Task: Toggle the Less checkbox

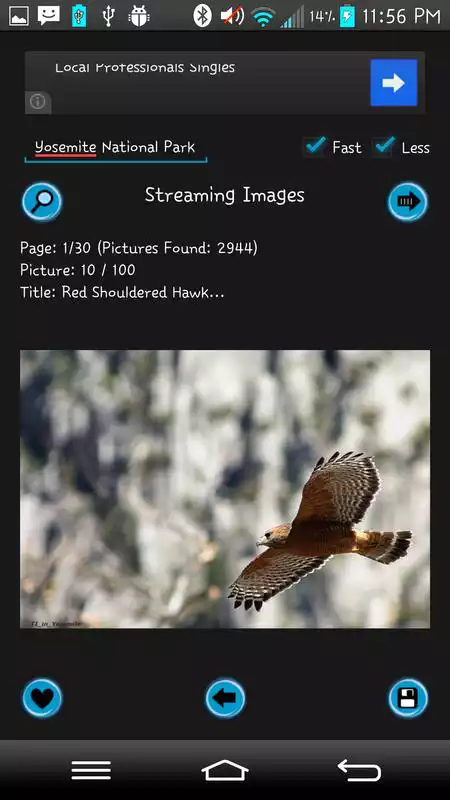Action: click(383, 147)
